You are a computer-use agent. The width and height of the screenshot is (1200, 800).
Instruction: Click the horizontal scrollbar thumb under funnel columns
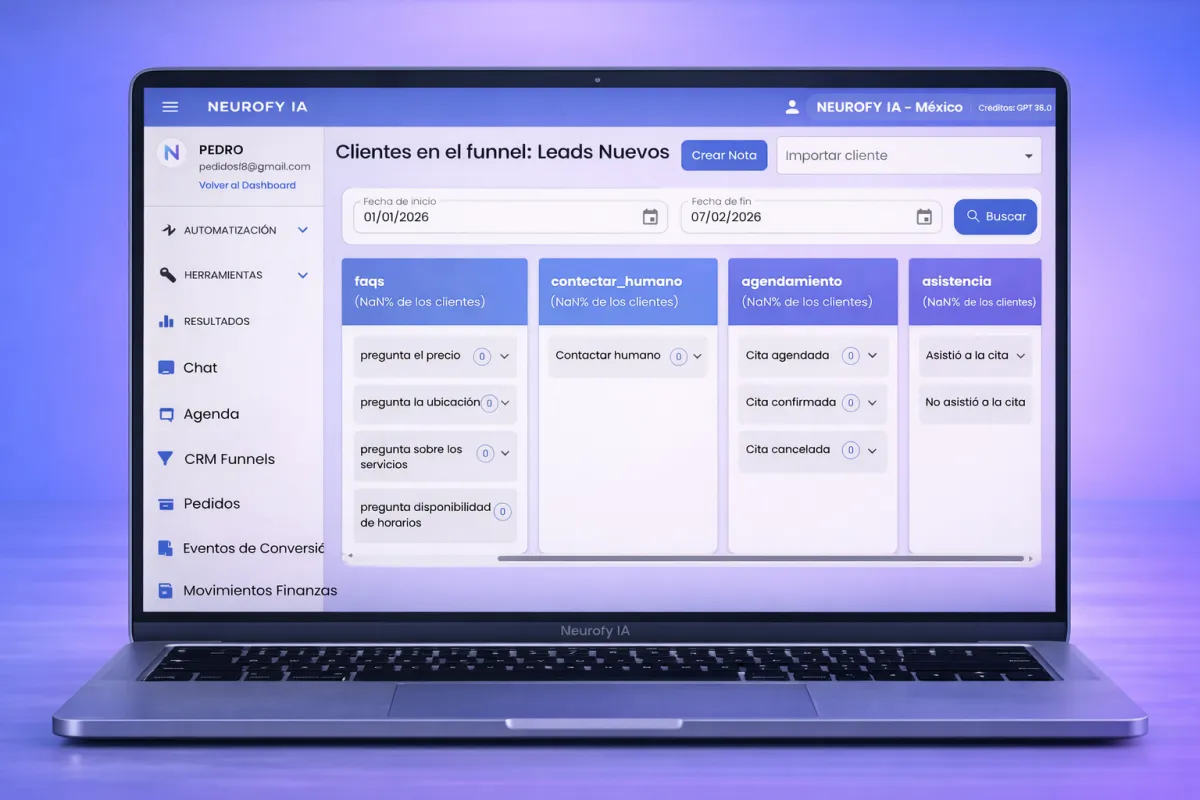760,558
